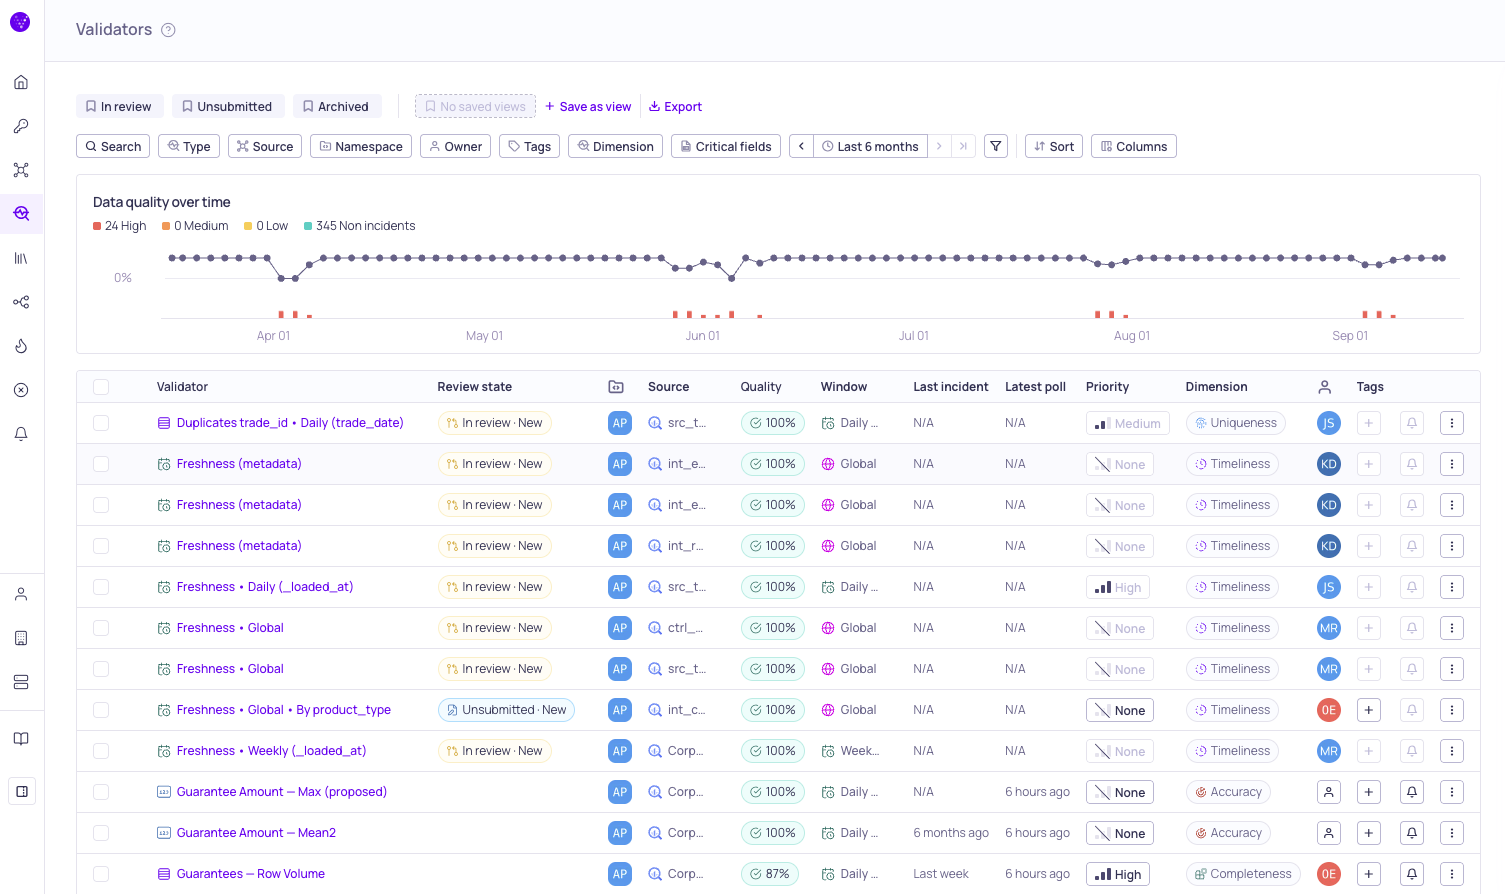This screenshot has width=1505, height=894.
Task: Open the home icon in sidebar
Action: coord(21,82)
